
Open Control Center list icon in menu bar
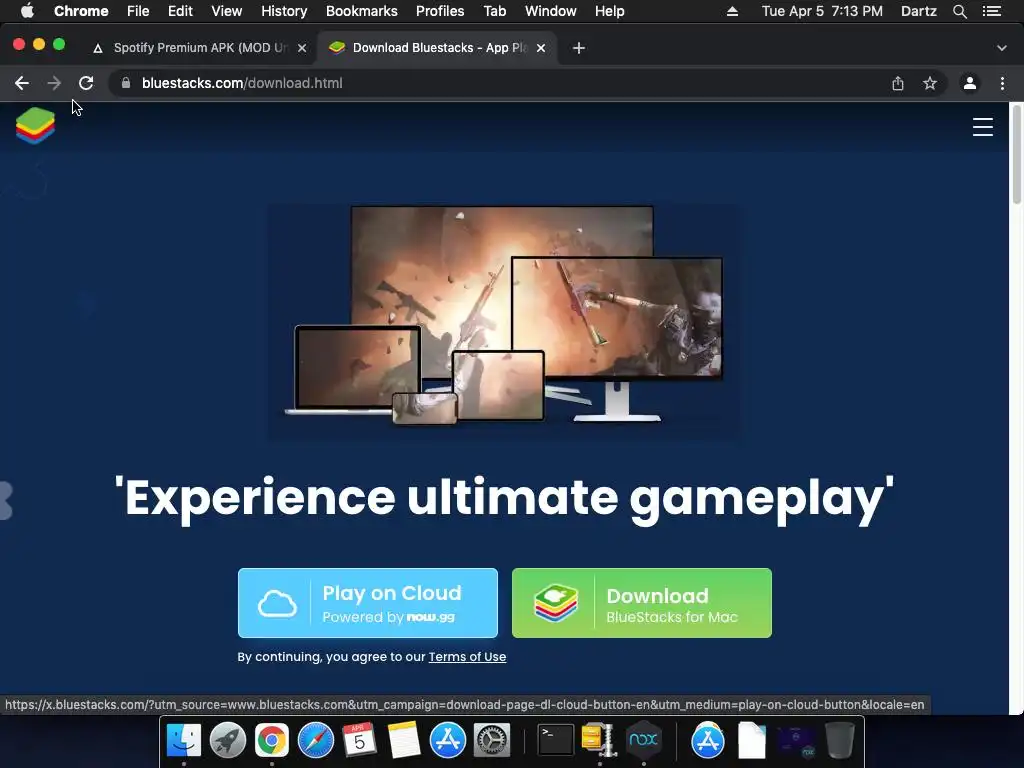point(992,11)
